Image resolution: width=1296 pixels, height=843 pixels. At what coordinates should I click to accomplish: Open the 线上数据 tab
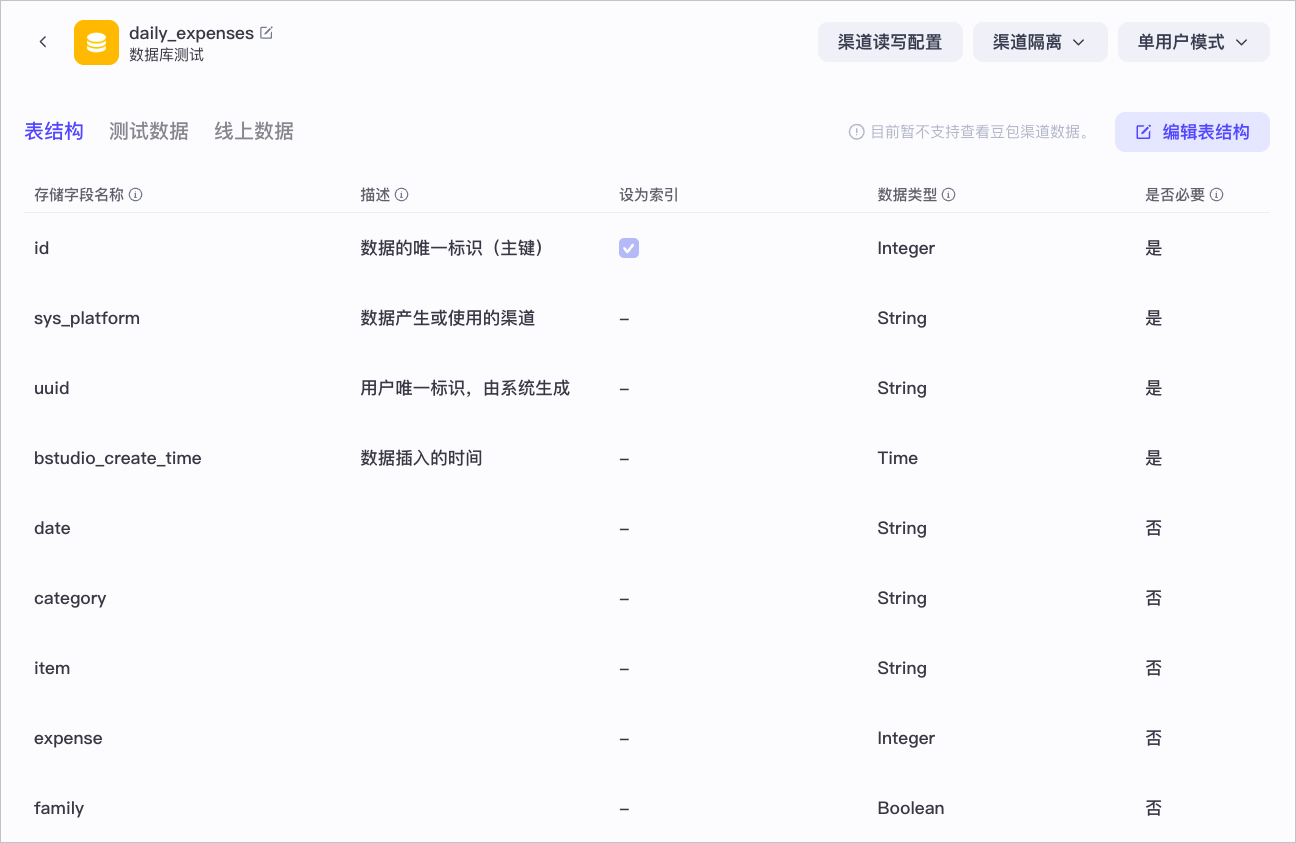254,131
